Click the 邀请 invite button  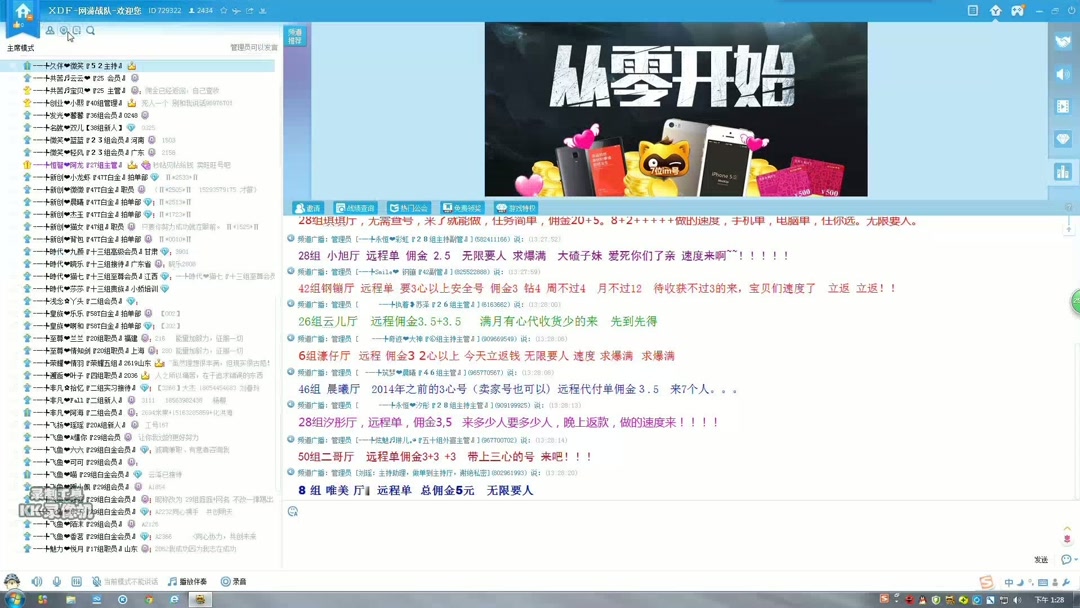click(310, 207)
